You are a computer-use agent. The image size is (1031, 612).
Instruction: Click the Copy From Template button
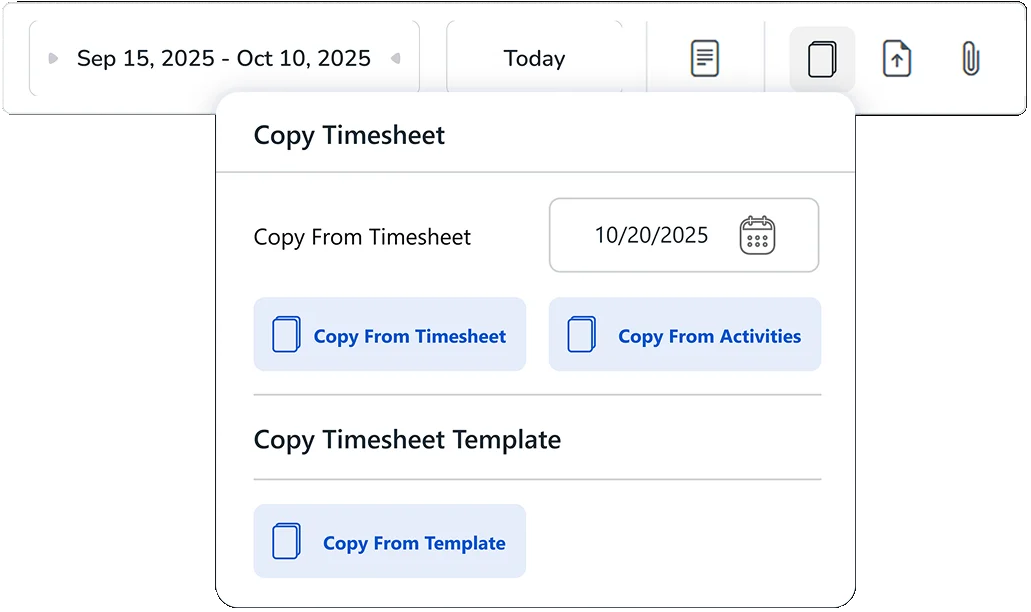[390, 542]
